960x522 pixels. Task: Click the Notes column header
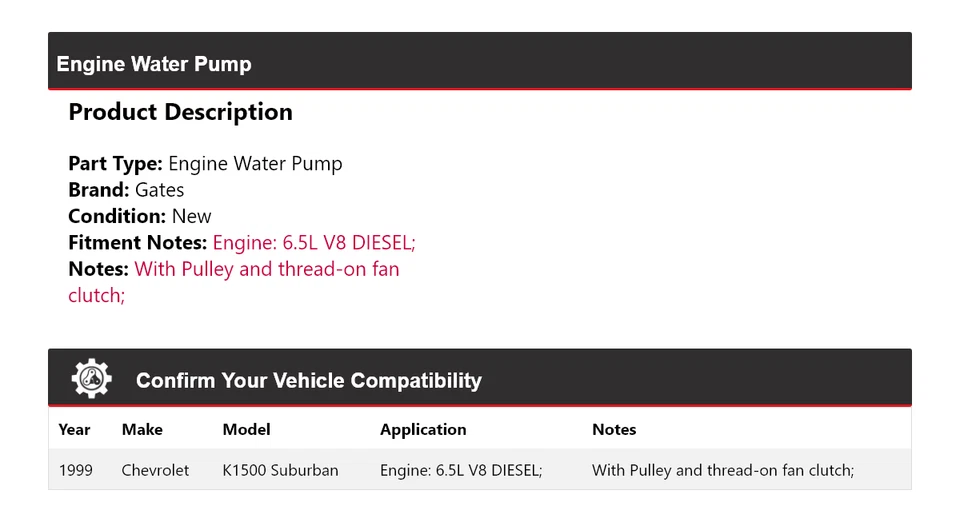[614, 430]
